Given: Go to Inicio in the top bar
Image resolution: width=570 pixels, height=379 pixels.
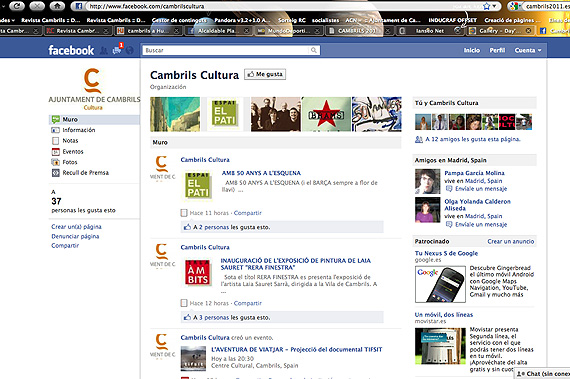Looking at the screenshot, I should click(471, 50).
